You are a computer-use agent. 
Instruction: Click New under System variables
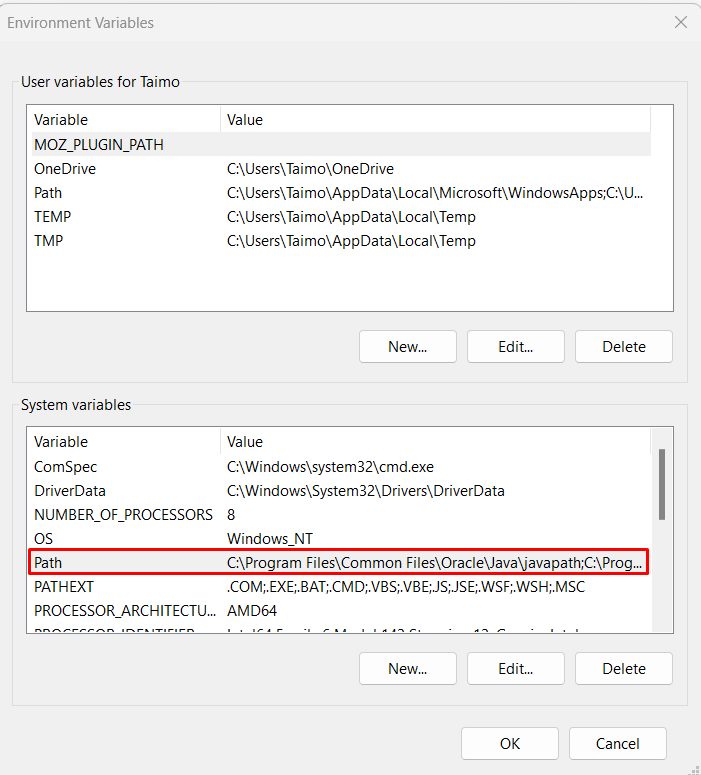coord(408,668)
